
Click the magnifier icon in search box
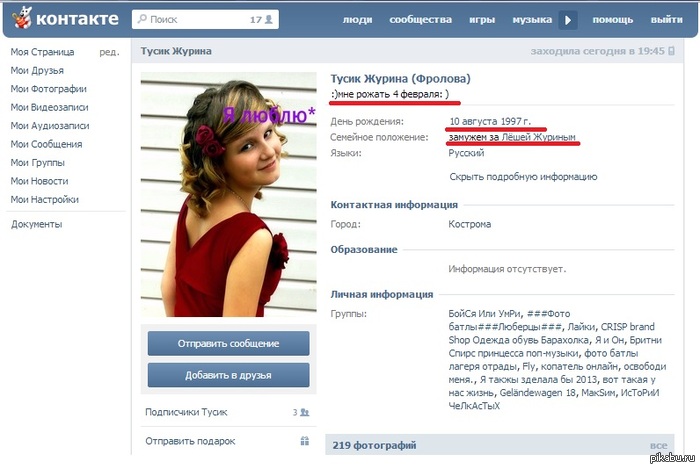point(142,19)
